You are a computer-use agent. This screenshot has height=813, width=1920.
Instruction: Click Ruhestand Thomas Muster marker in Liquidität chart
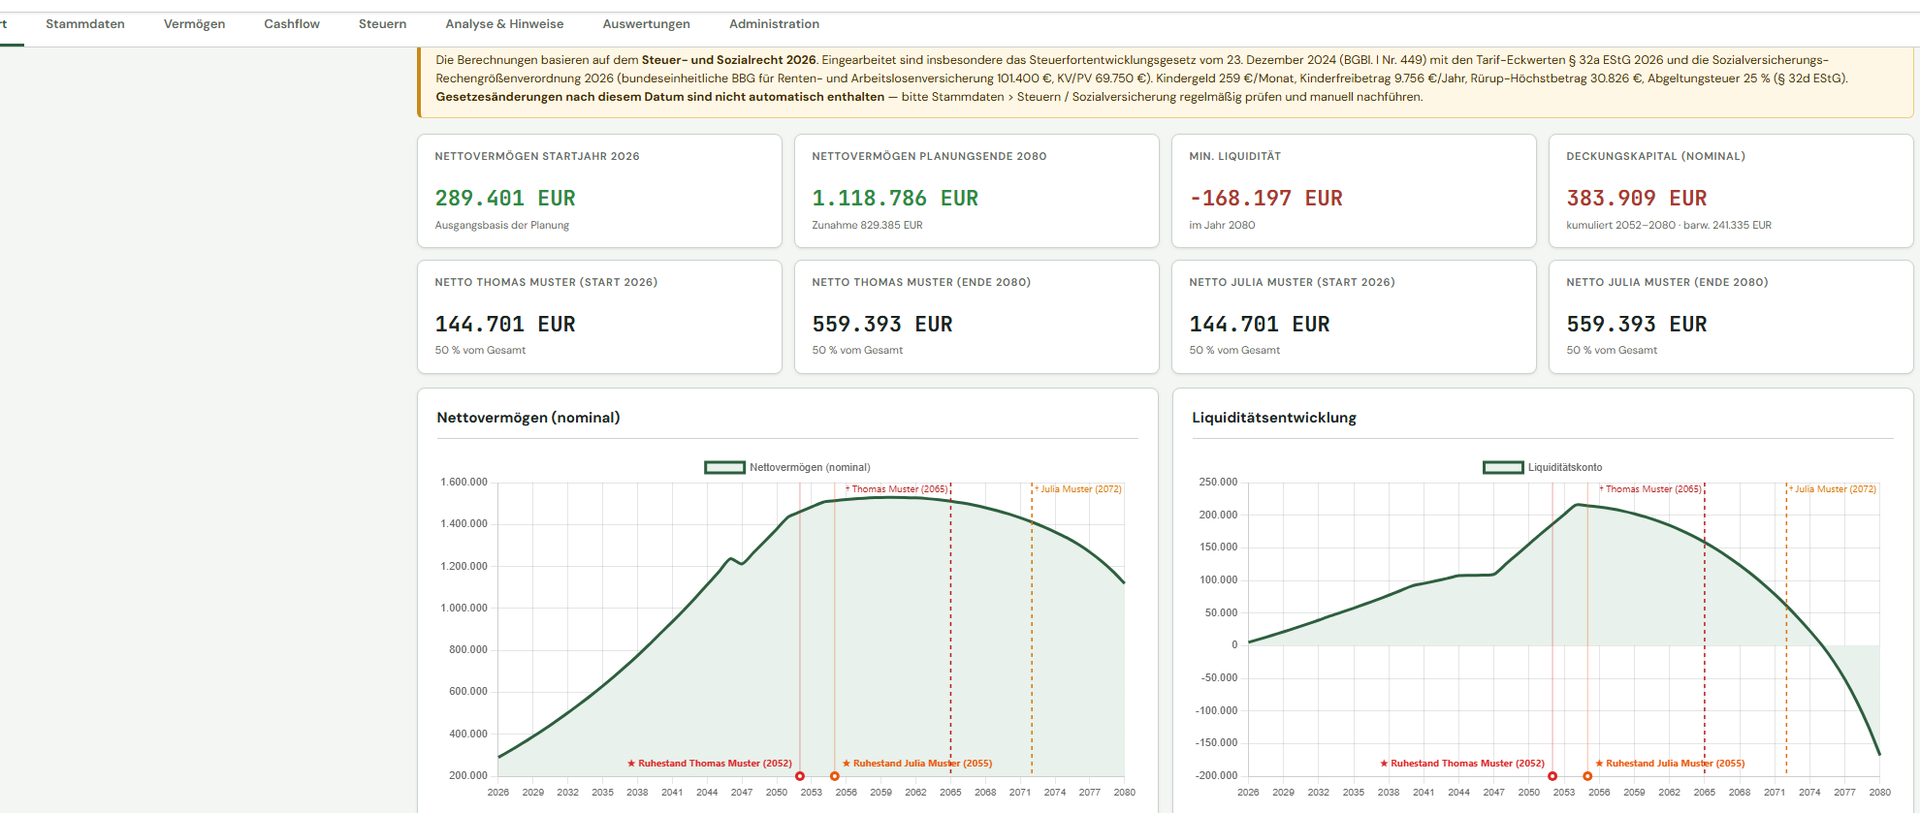point(1552,776)
